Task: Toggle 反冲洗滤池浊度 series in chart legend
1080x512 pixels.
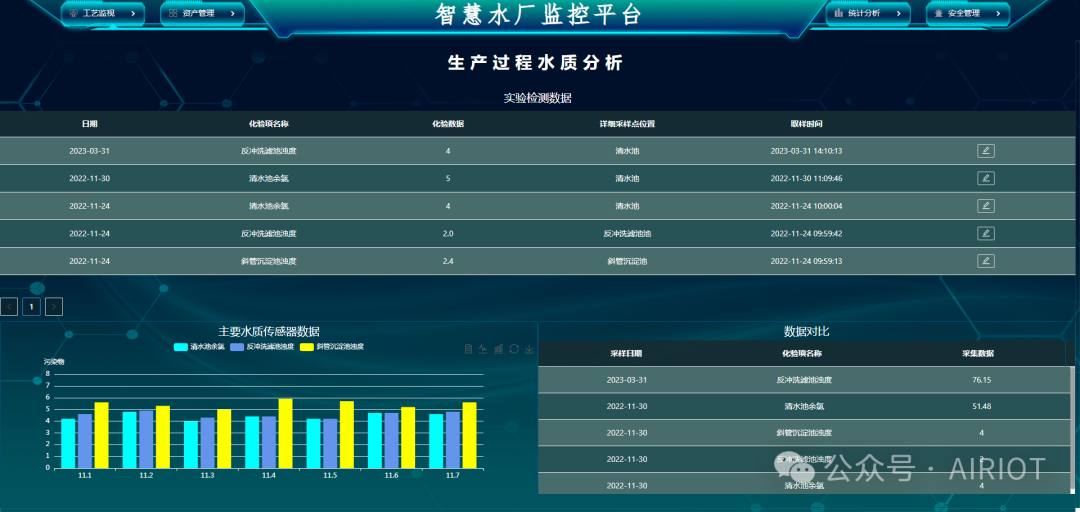Action: pyautogui.click(x=262, y=347)
